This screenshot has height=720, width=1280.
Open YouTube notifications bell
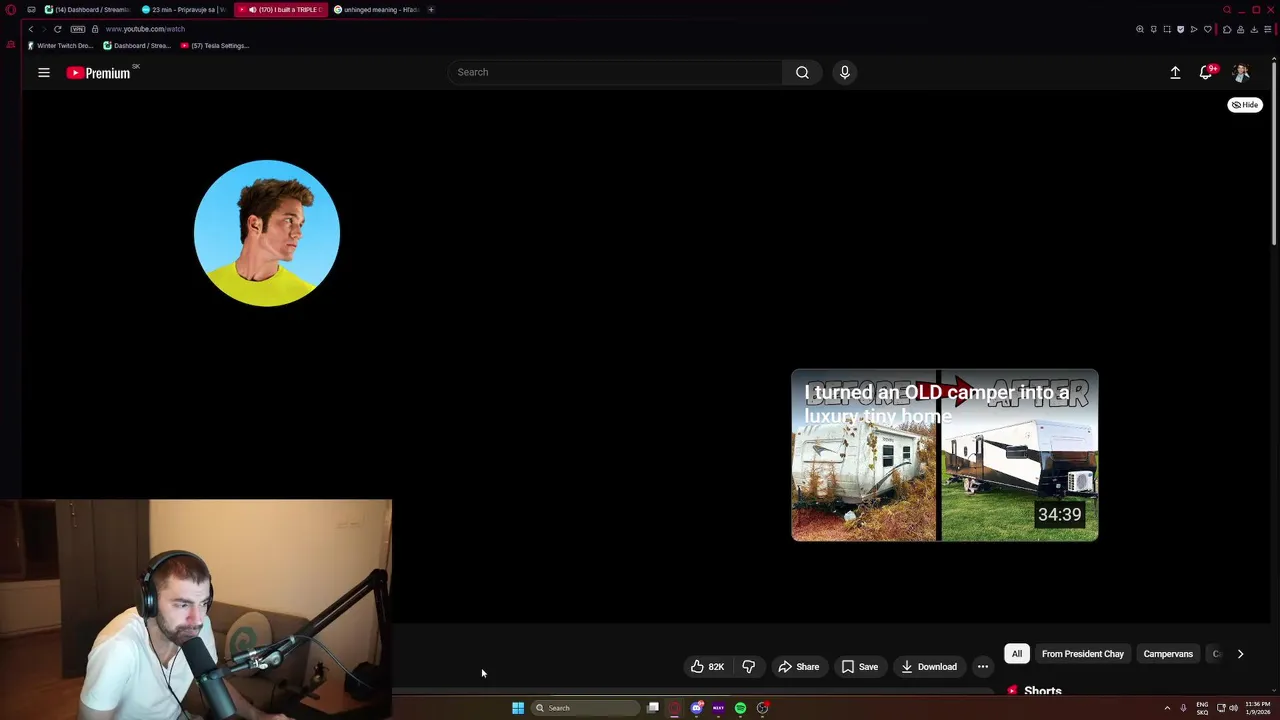(x=1207, y=72)
